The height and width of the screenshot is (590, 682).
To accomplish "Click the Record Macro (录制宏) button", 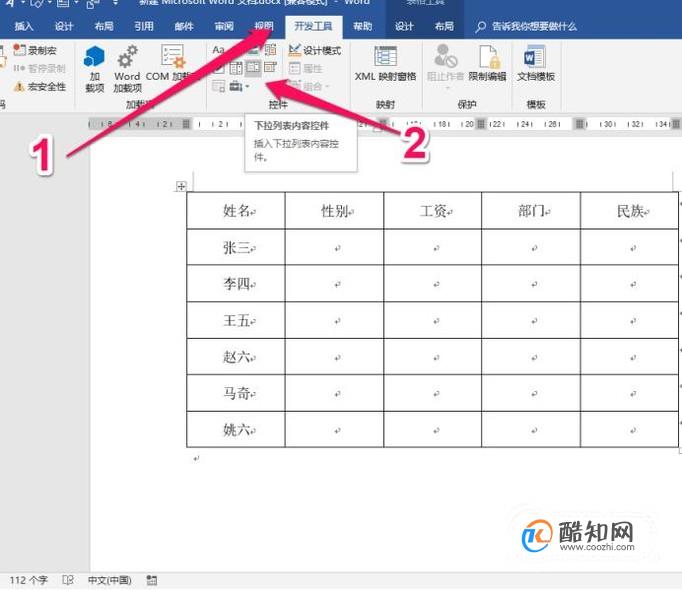I will click(x=35, y=50).
